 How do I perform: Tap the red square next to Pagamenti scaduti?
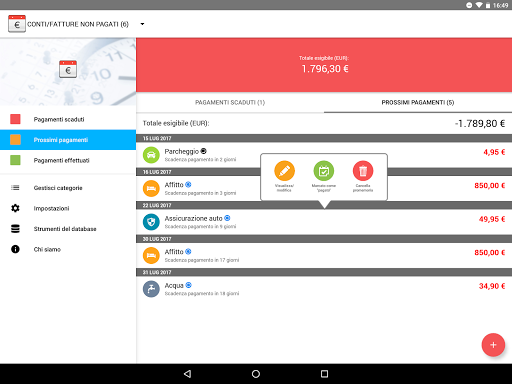click(x=15, y=119)
